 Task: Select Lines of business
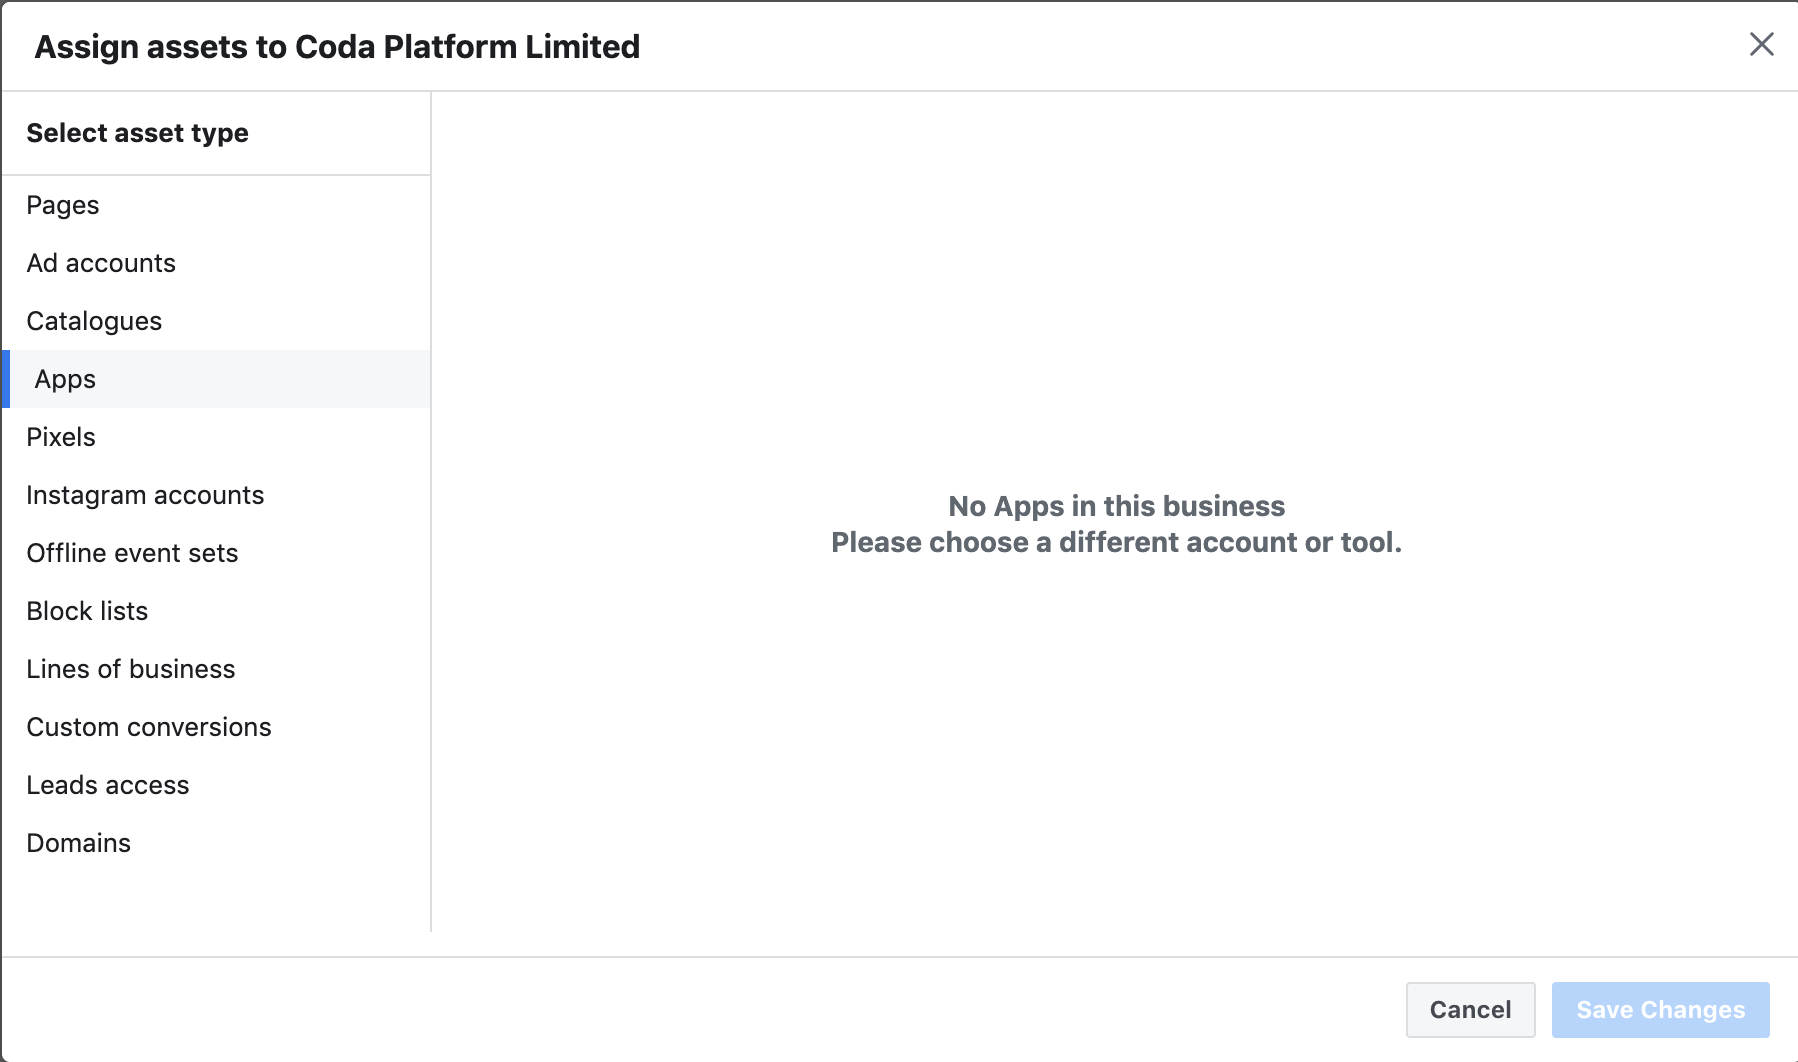[x=216, y=669]
